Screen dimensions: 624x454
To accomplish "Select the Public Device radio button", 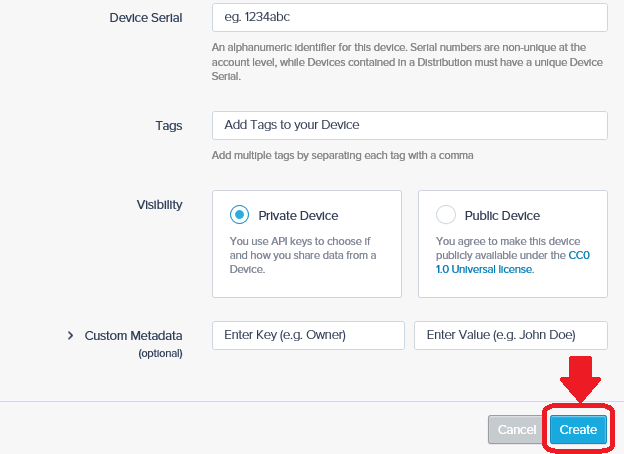I will [446, 215].
